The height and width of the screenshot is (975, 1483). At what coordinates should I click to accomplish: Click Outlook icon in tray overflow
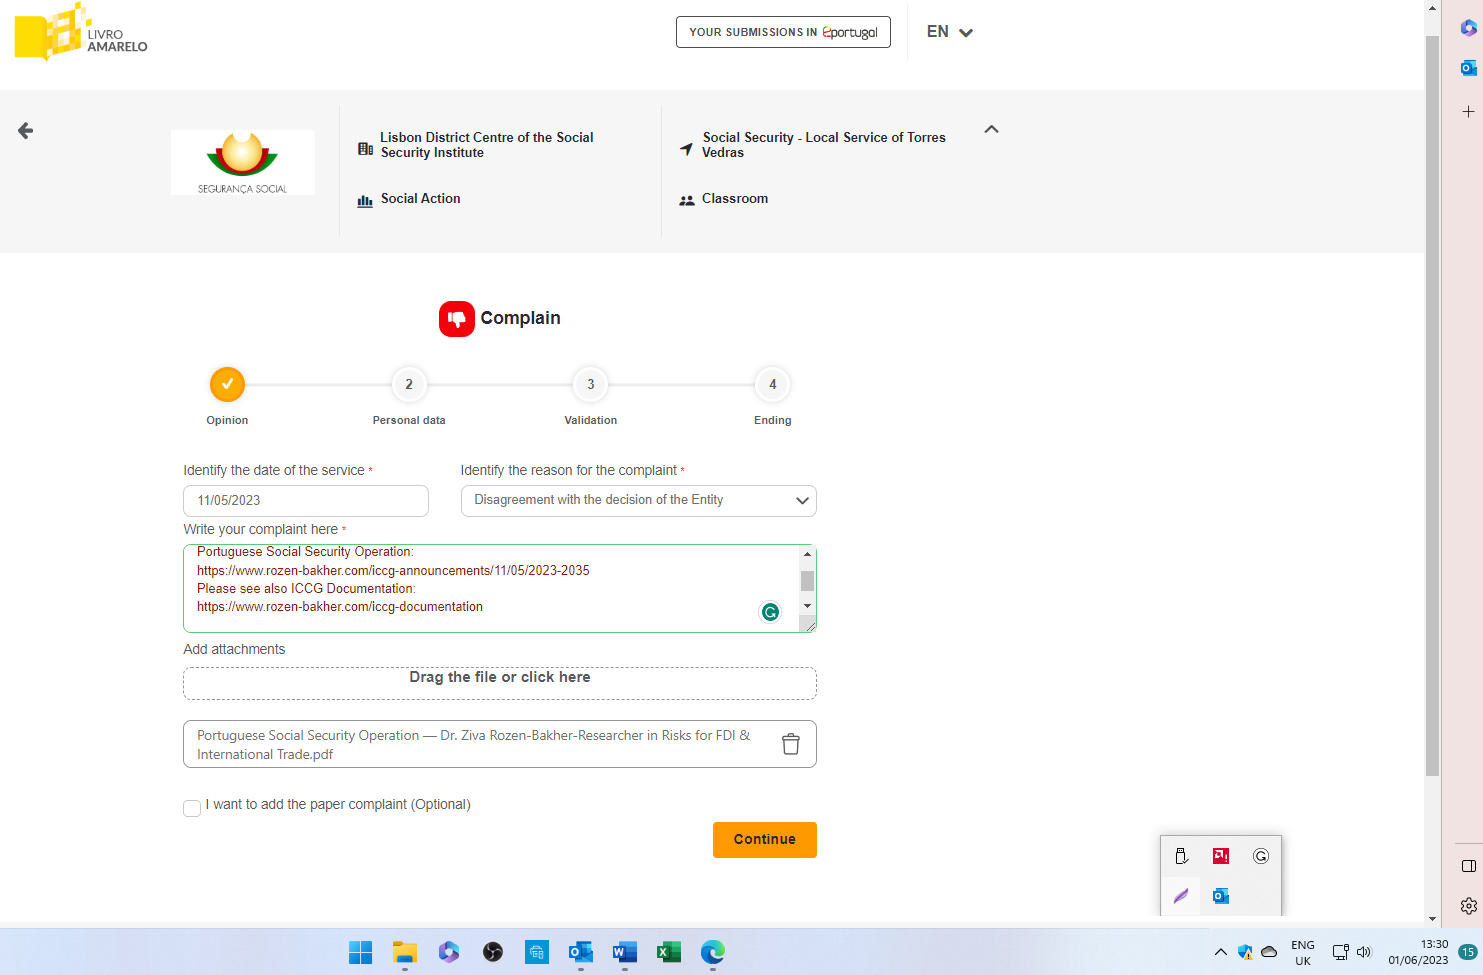pyautogui.click(x=1221, y=896)
